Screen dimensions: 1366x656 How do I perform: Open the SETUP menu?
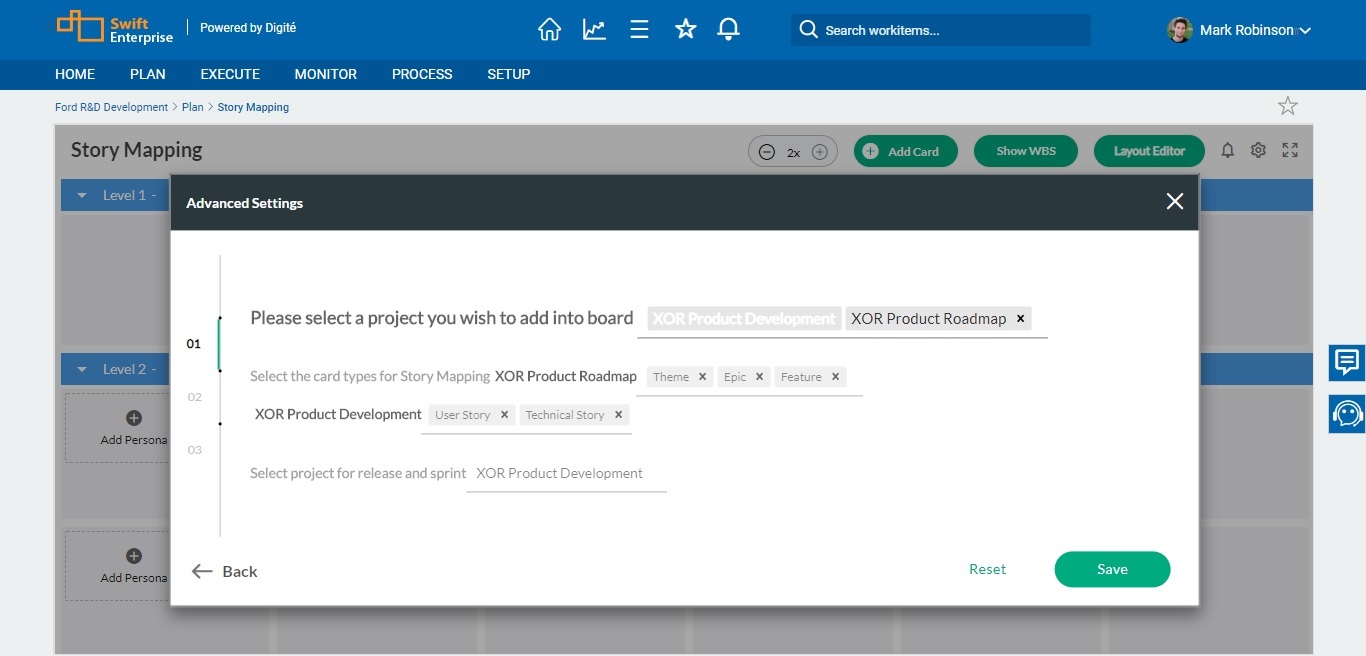509,74
